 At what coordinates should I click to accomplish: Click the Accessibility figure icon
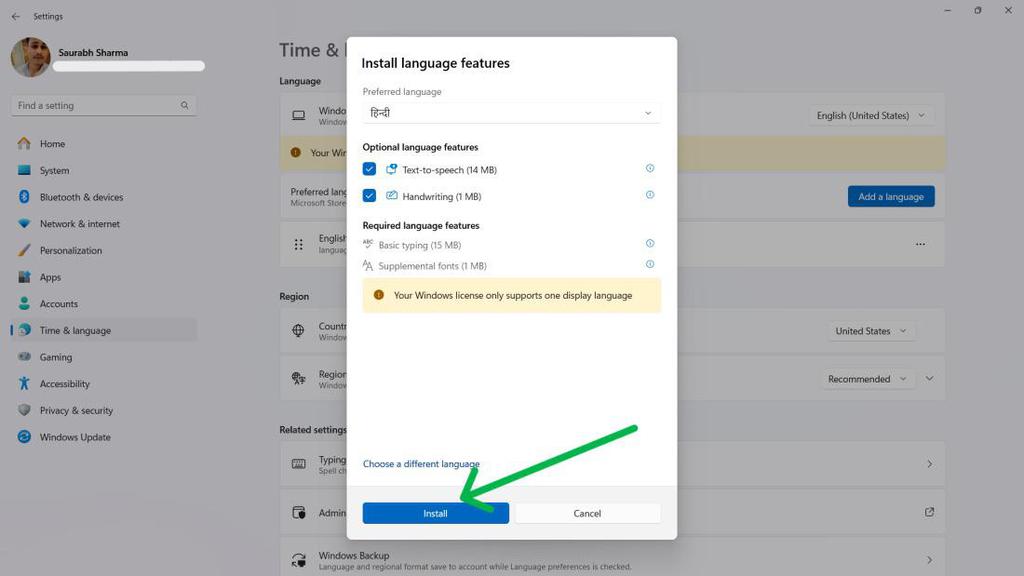click(24, 383)
